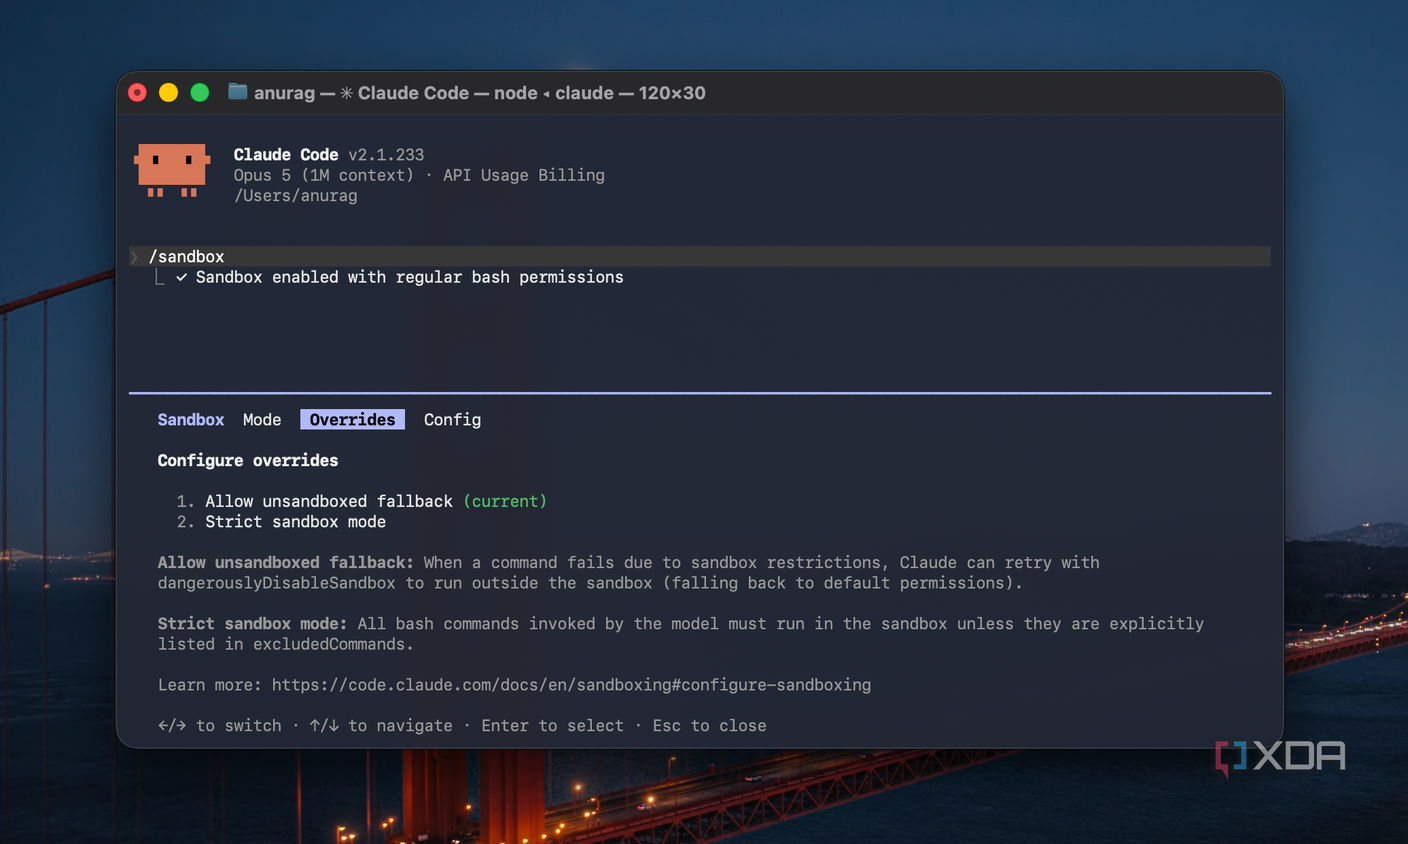Screen dimensions: 1408x844
Task: Click the 'Allow unsandboxed fallback:' description heading
Action: 285,563
